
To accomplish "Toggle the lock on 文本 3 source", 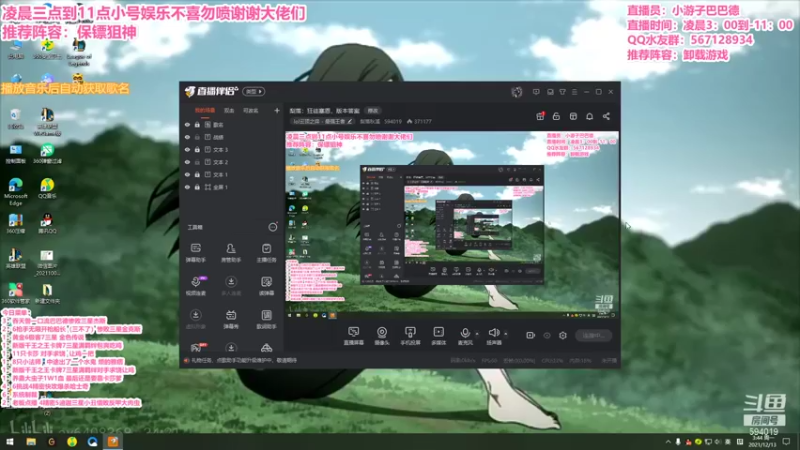I will click(x=197, y=149).
